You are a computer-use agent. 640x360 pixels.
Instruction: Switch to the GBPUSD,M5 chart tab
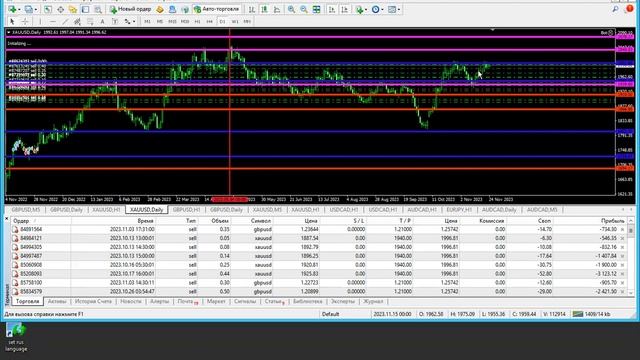[x=26, y=209]
